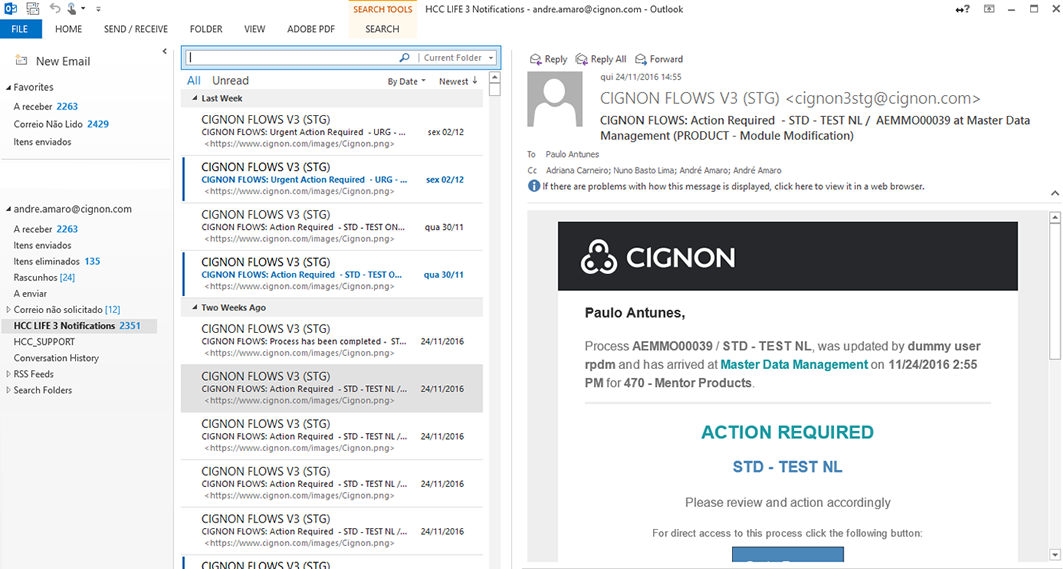The image size is (1063, 569).
Task: Filter the list to Unread messages
Action: (230, 81)
